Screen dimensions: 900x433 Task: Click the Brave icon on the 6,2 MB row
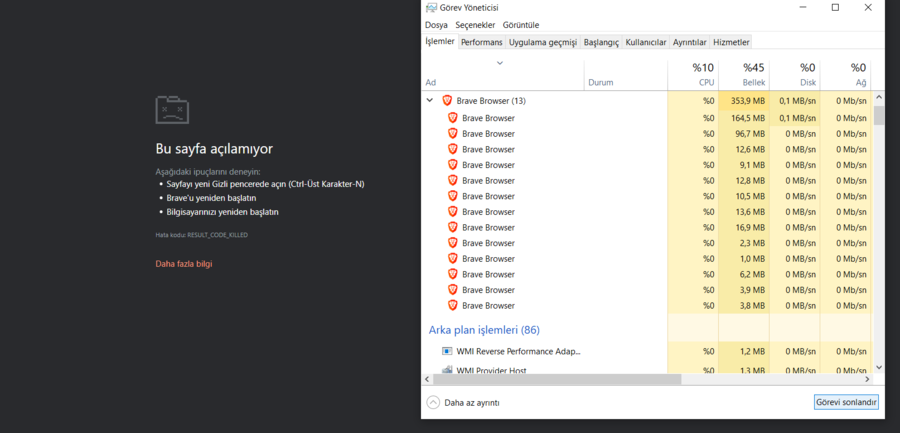(453, 274)
